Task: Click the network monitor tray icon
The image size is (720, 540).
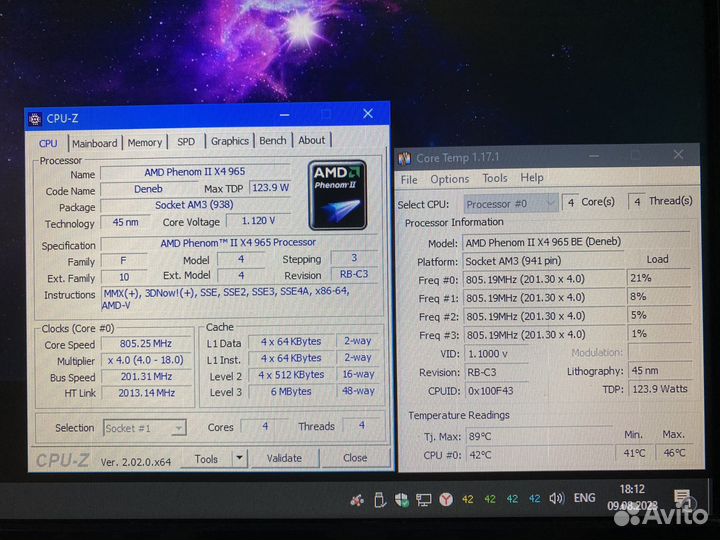Action: click(423, 500)
